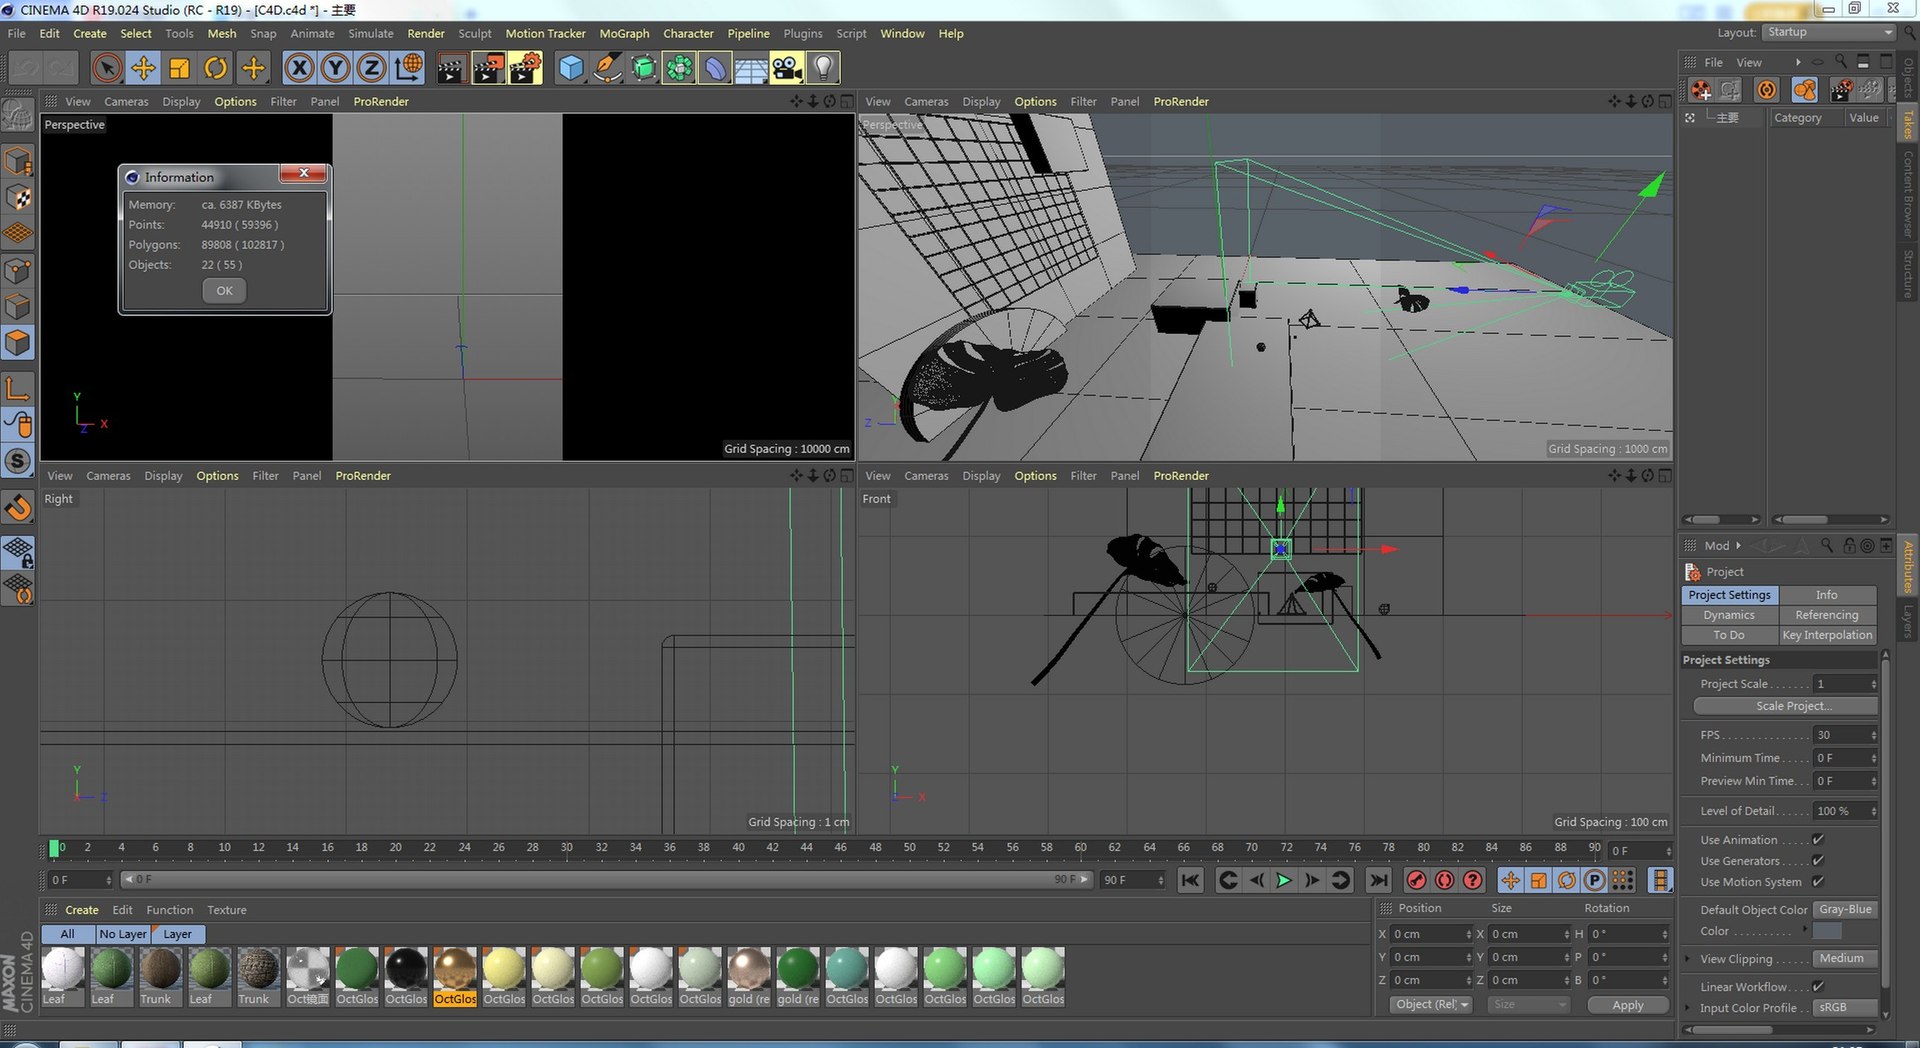Jump to the start of the animation
Image resolution: width=1920 pixels, height=1048 pixels.
1190,880
